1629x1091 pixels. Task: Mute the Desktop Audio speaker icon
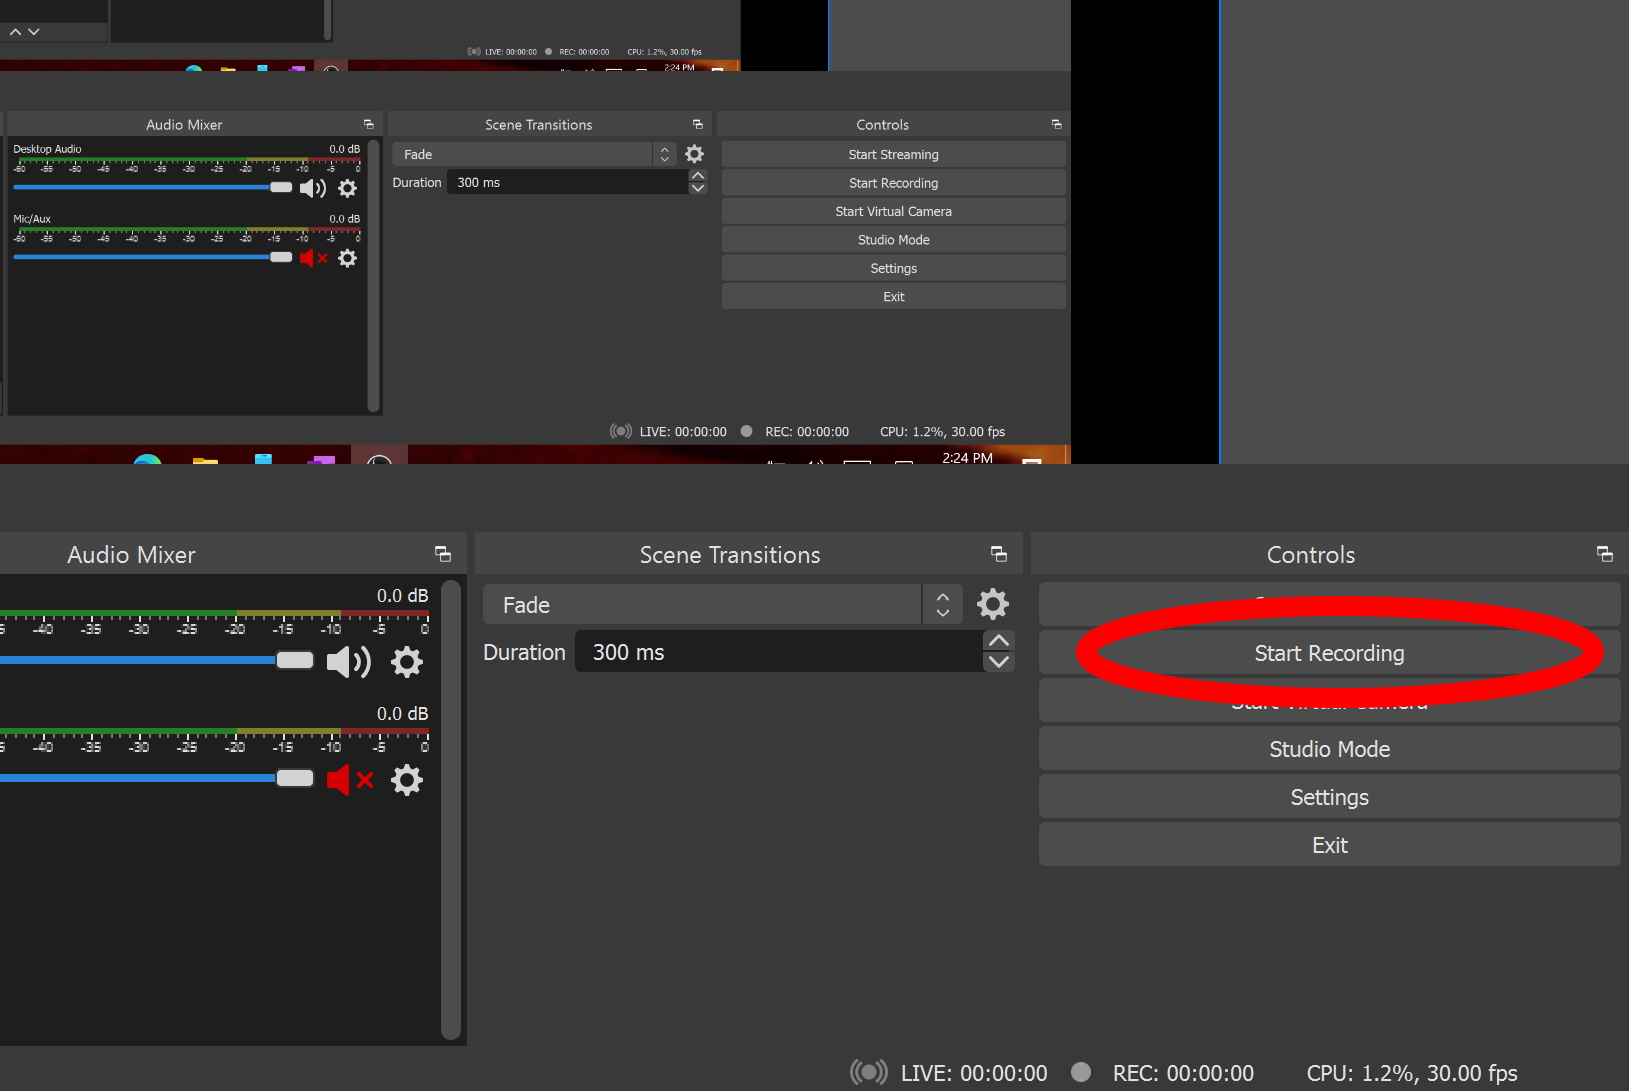tap(348, 661)
